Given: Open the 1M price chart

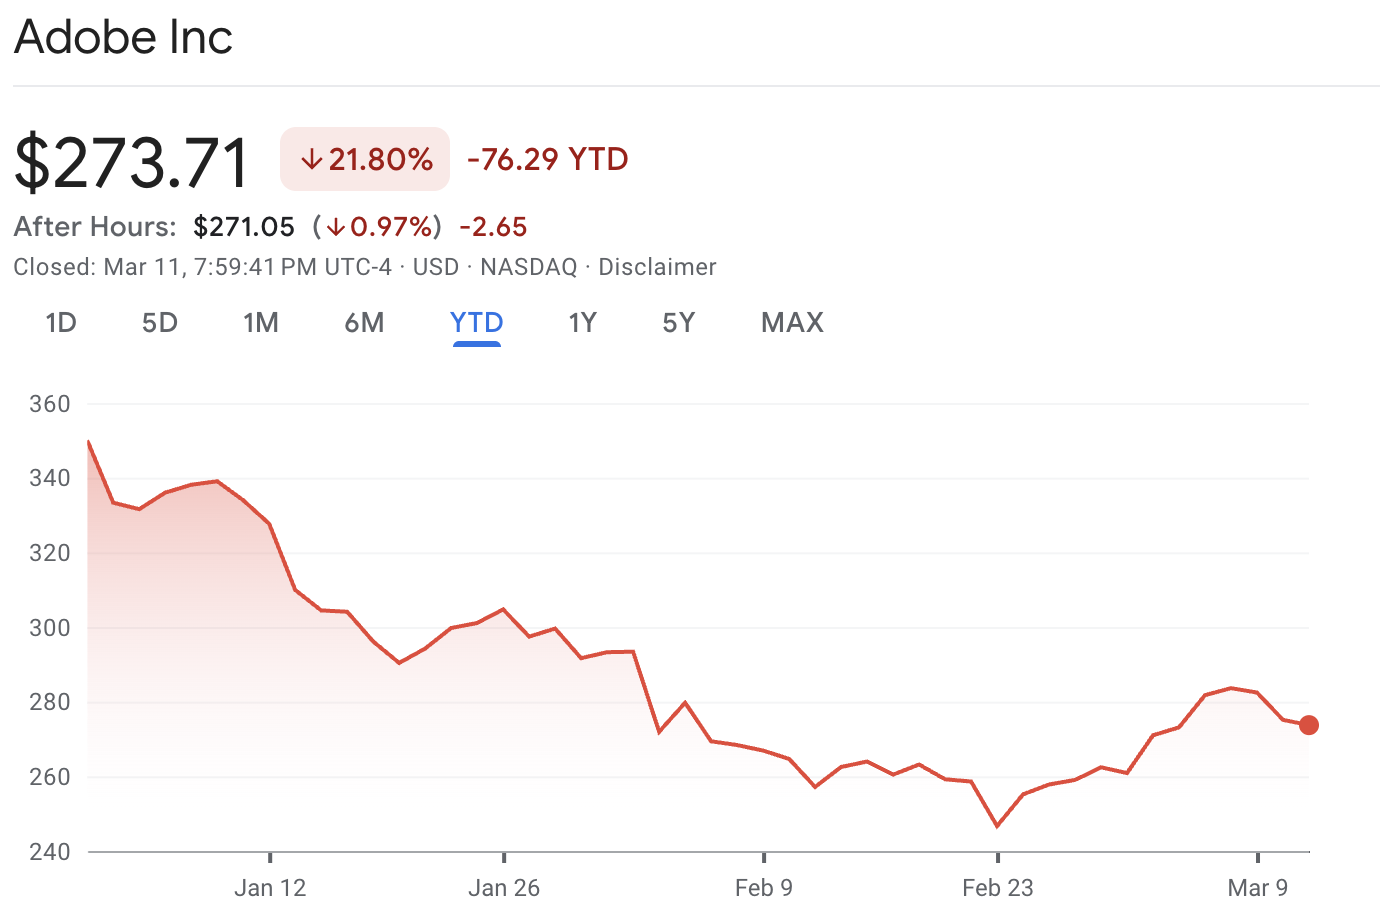Looking at the screenshot, I should [261, 322].
